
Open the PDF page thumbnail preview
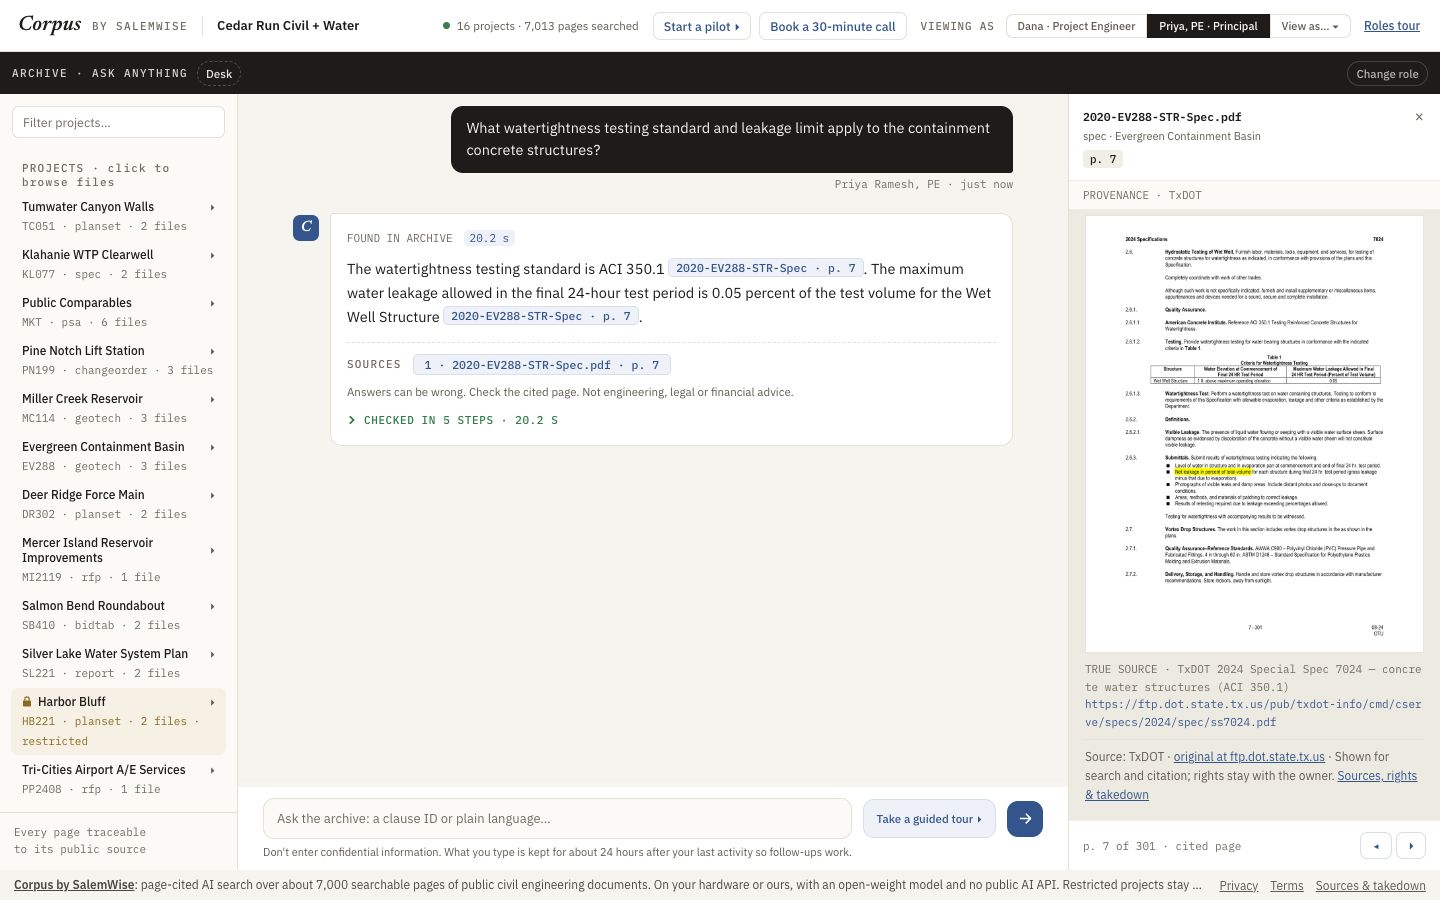(1254, 434)
